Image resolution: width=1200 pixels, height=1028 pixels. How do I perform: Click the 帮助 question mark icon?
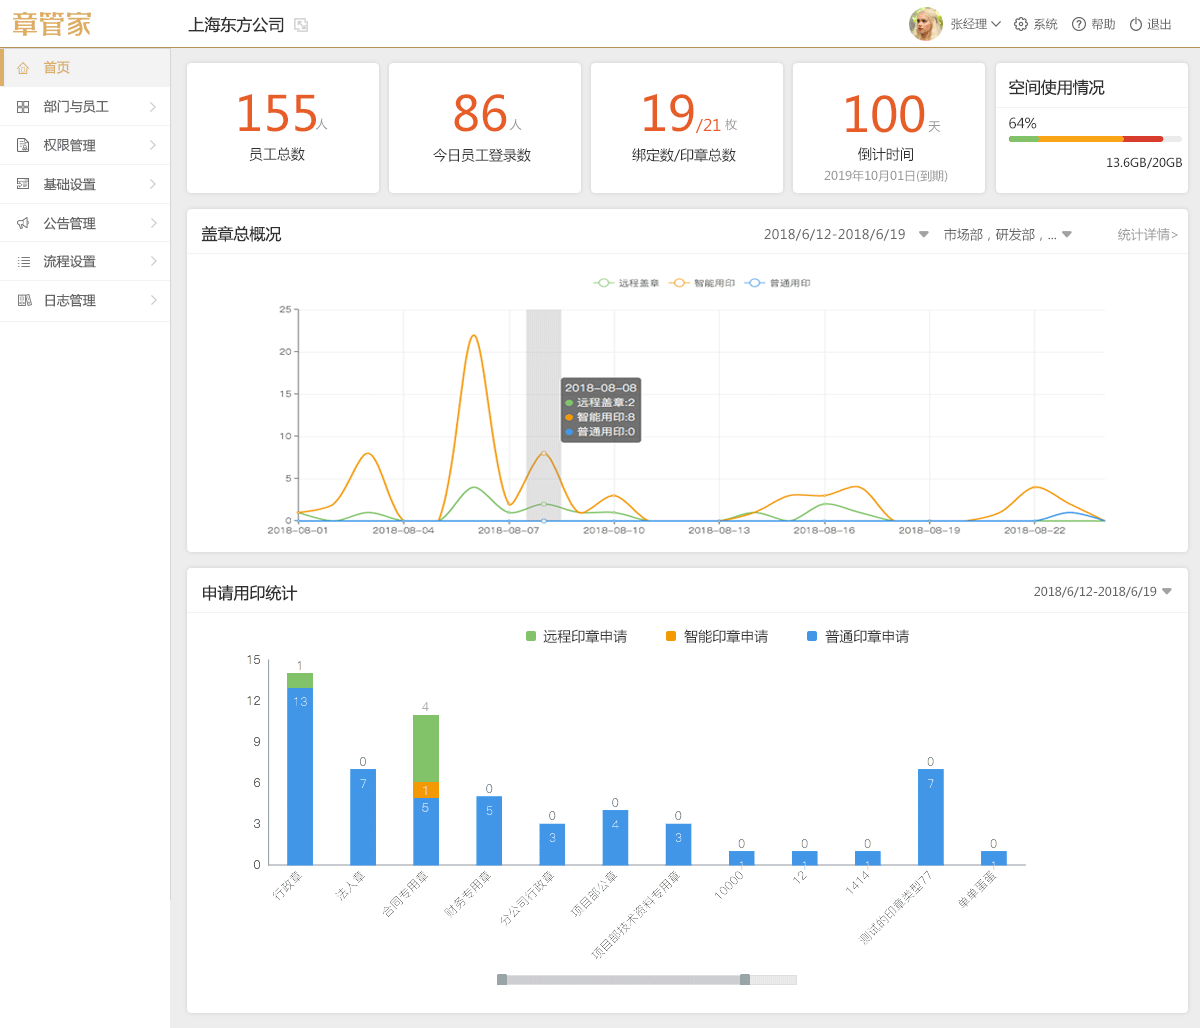pyautogui.click(x=1078, y=24)
